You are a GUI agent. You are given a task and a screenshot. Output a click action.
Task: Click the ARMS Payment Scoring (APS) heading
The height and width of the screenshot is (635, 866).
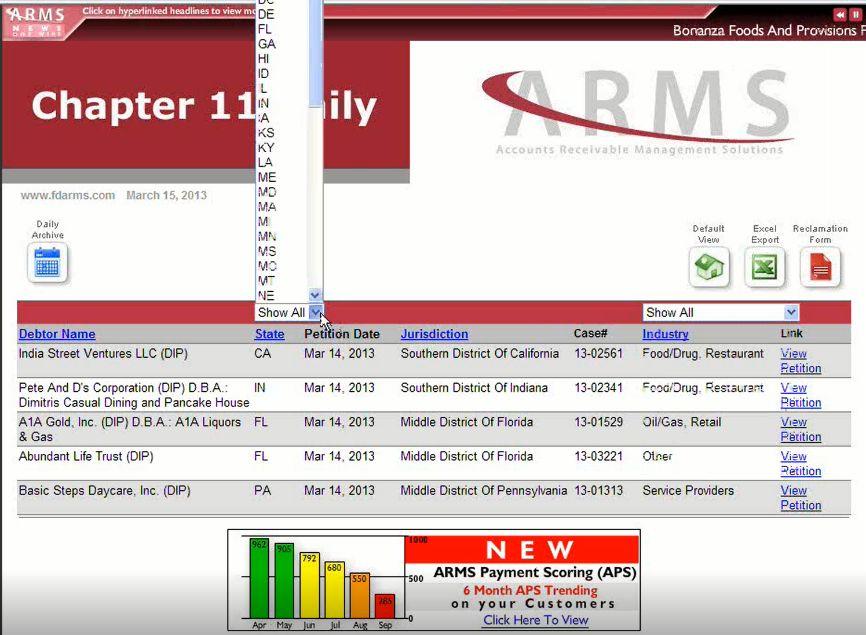535,572
